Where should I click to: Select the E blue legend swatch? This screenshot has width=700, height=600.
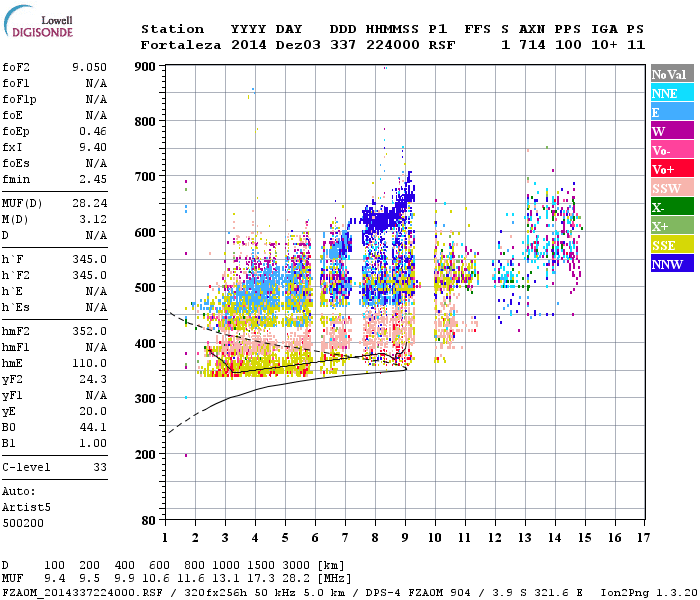pyautogui.click(x=672, y=112)
